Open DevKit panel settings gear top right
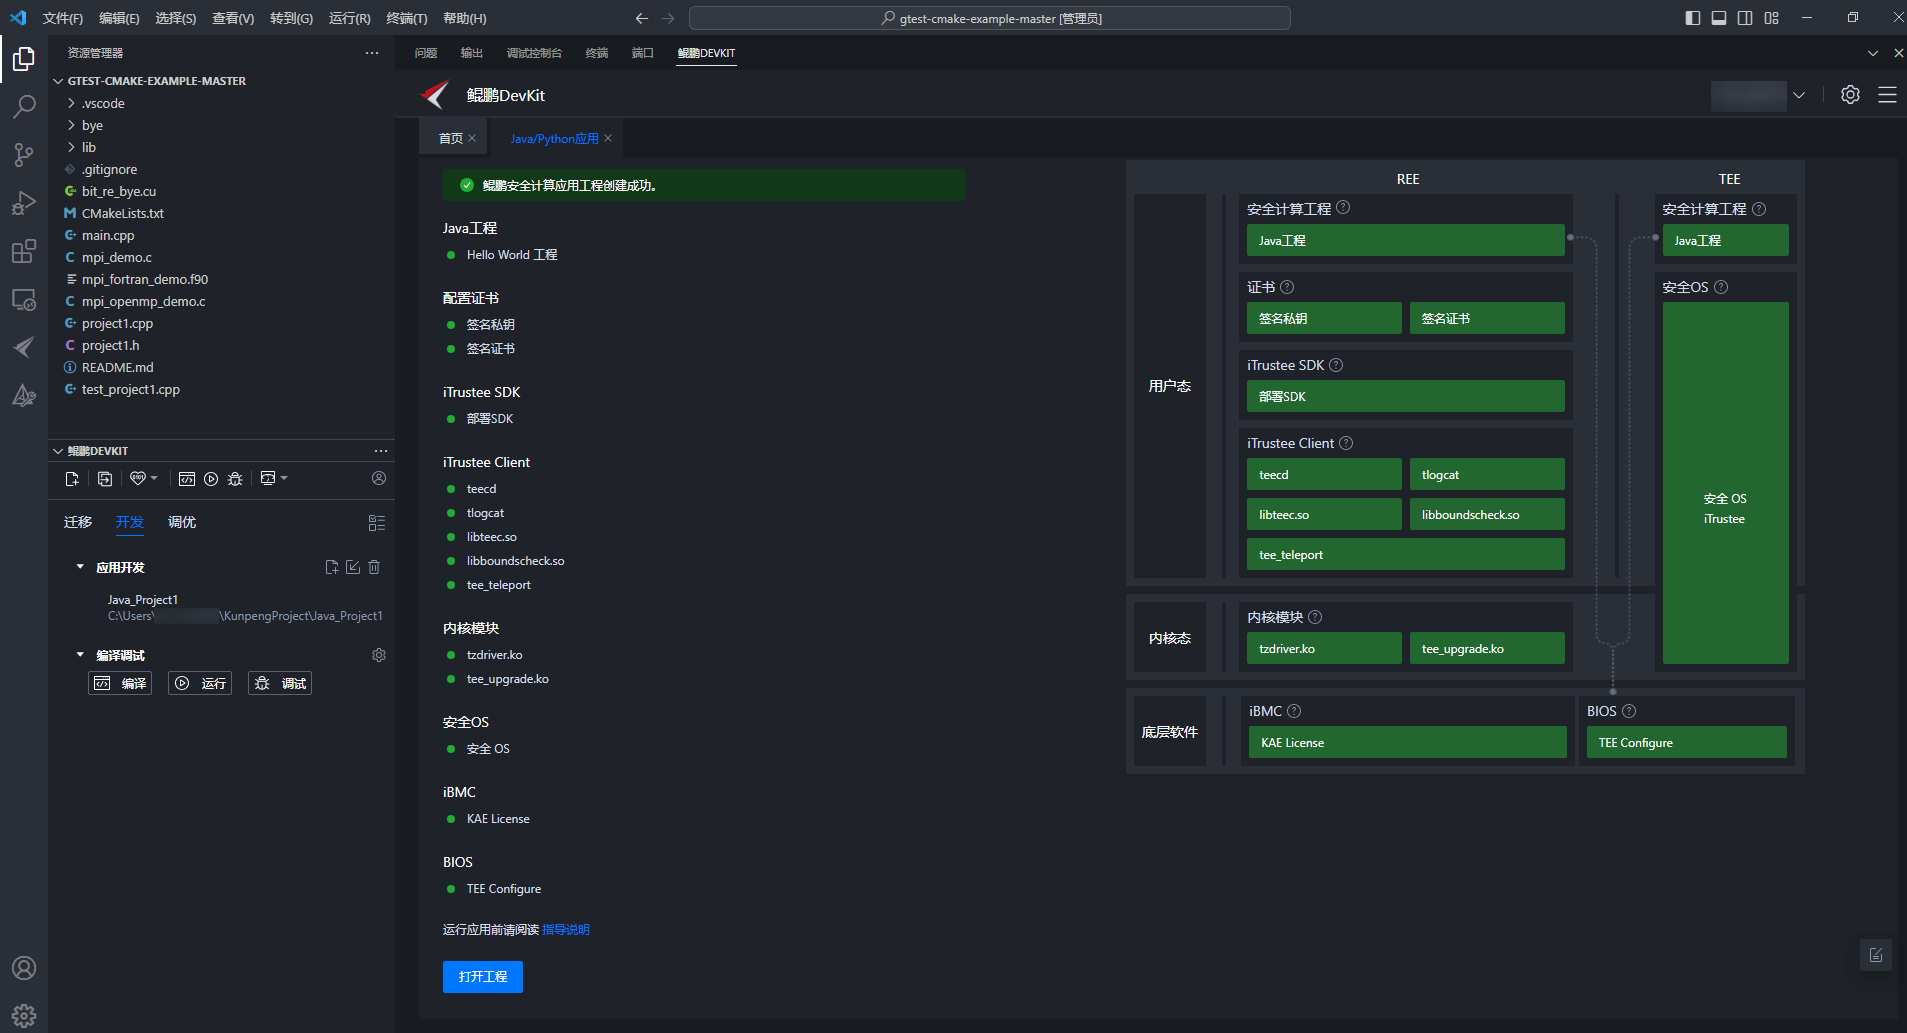The height and width of the screenshot is (1033, 1907). (x=1850, y=95)
